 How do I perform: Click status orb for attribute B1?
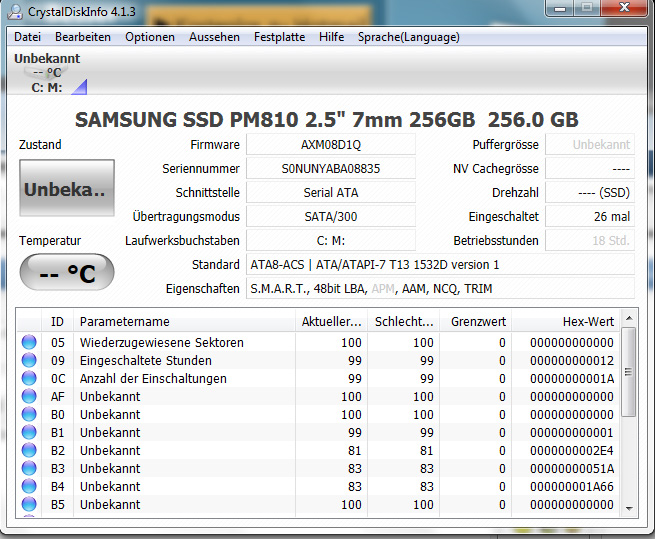click(29, 432)
